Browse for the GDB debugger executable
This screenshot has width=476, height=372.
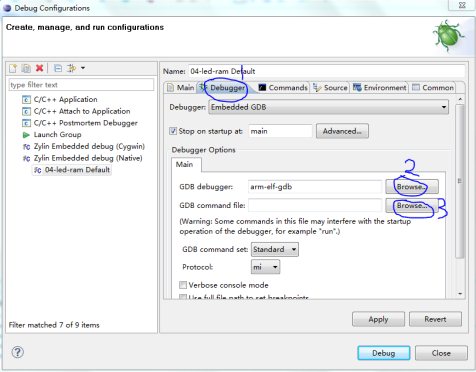click(x=412, y=187)
